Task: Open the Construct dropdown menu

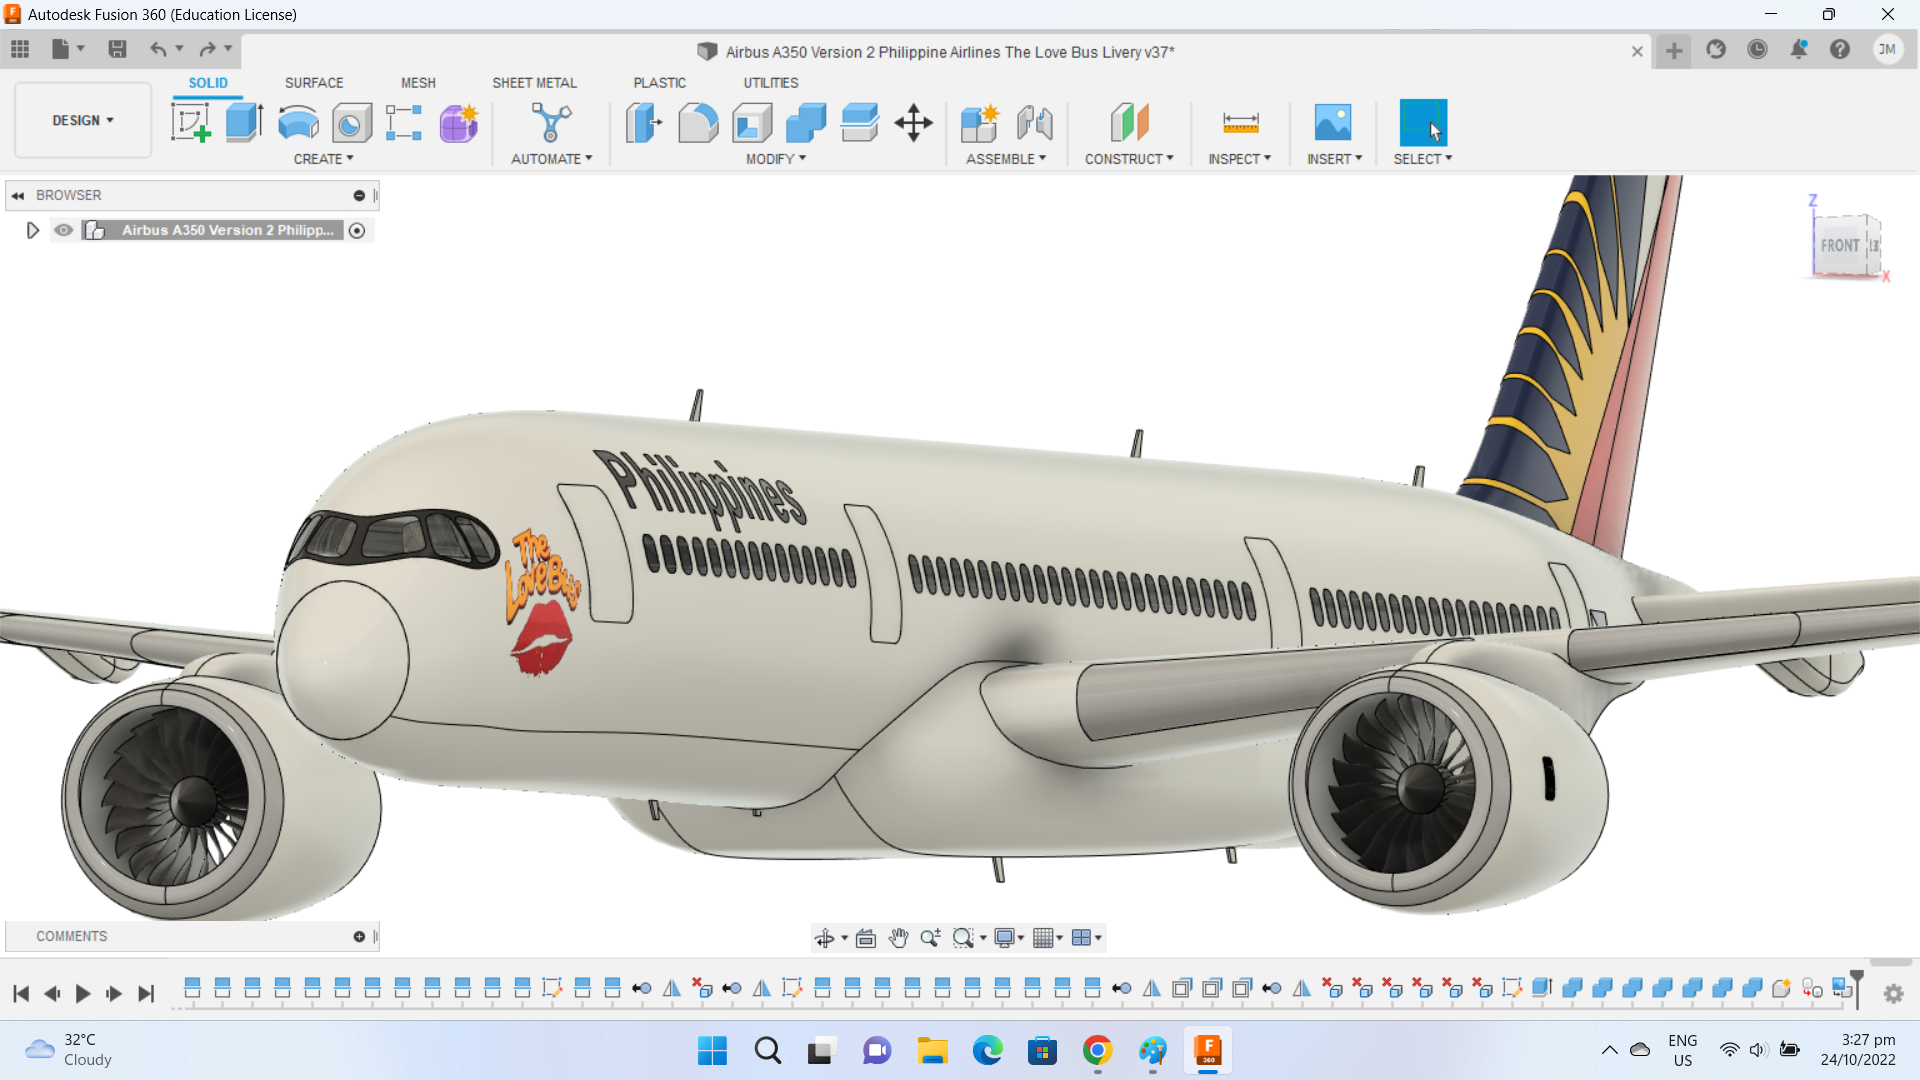Action: point(1129,159)
